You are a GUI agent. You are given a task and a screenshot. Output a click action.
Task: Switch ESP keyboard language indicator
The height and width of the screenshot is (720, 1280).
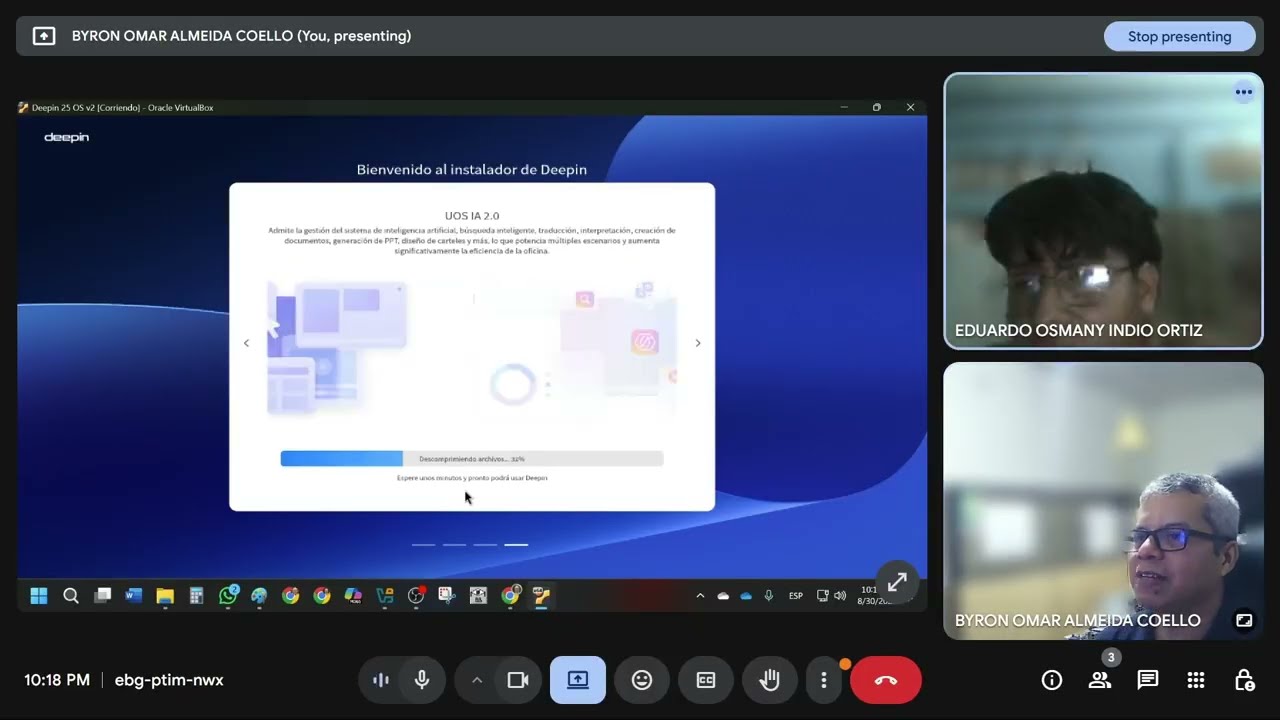click(796, 596)
